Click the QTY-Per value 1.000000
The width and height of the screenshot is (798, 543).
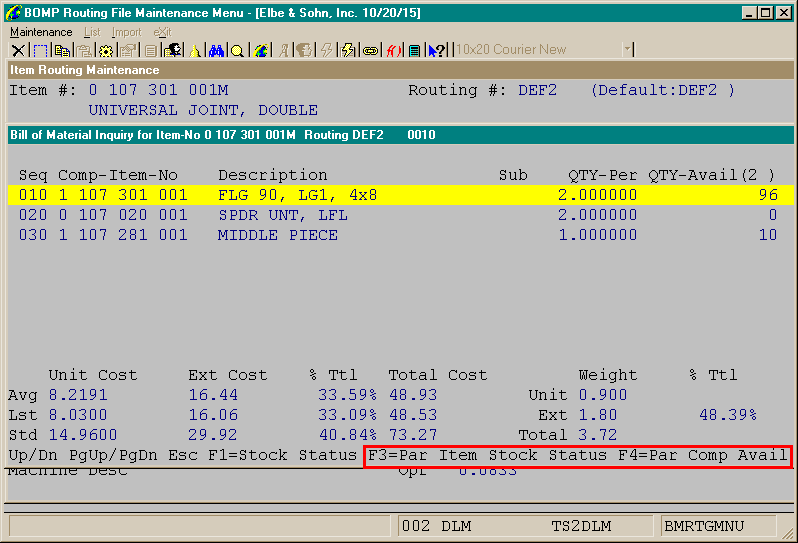[597, 235]
